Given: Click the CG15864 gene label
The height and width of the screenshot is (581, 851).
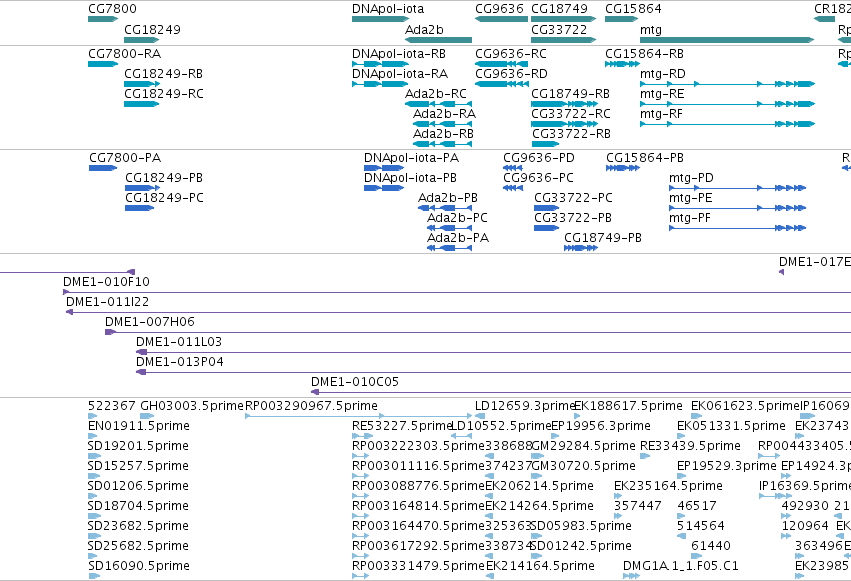Looking at the screenshot, I should coord(633,9).
